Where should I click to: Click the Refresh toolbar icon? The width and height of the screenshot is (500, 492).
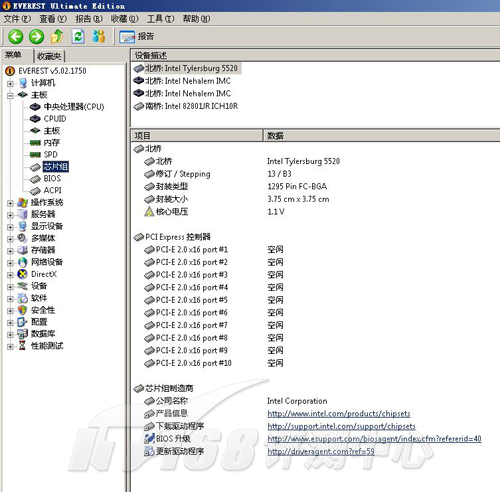[78, 36]
